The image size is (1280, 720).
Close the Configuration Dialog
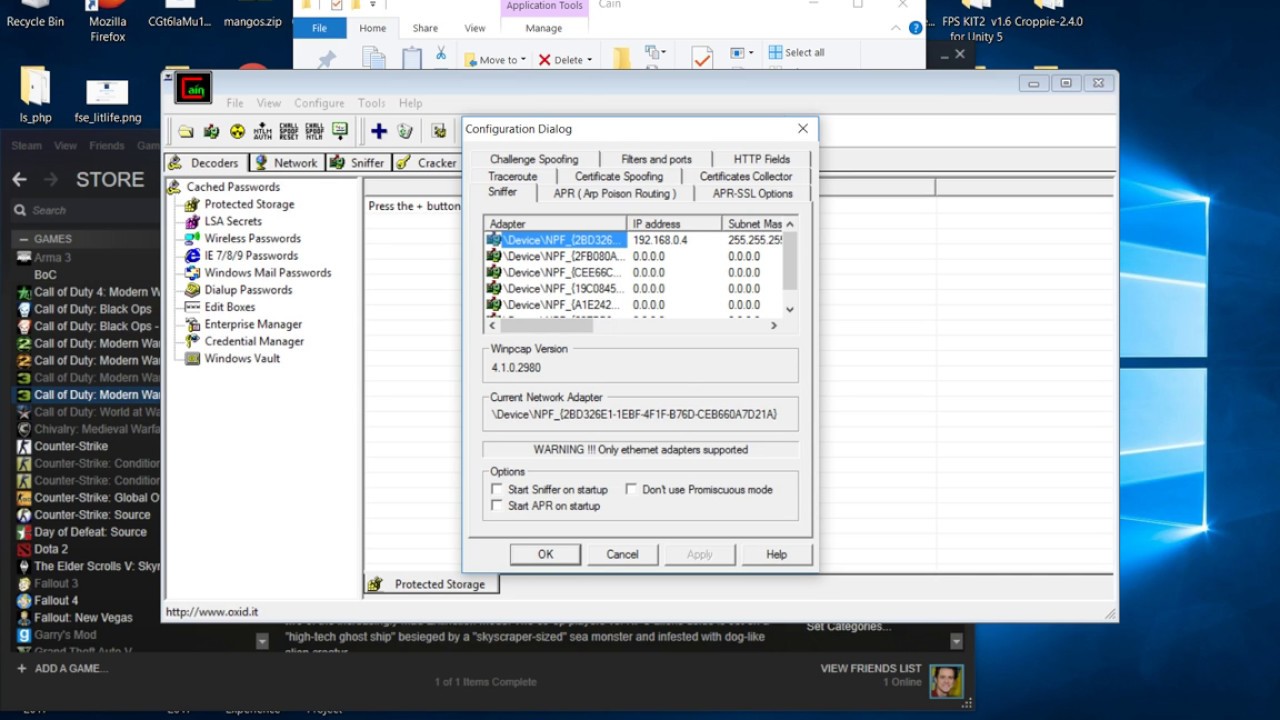tap(802, 129)
